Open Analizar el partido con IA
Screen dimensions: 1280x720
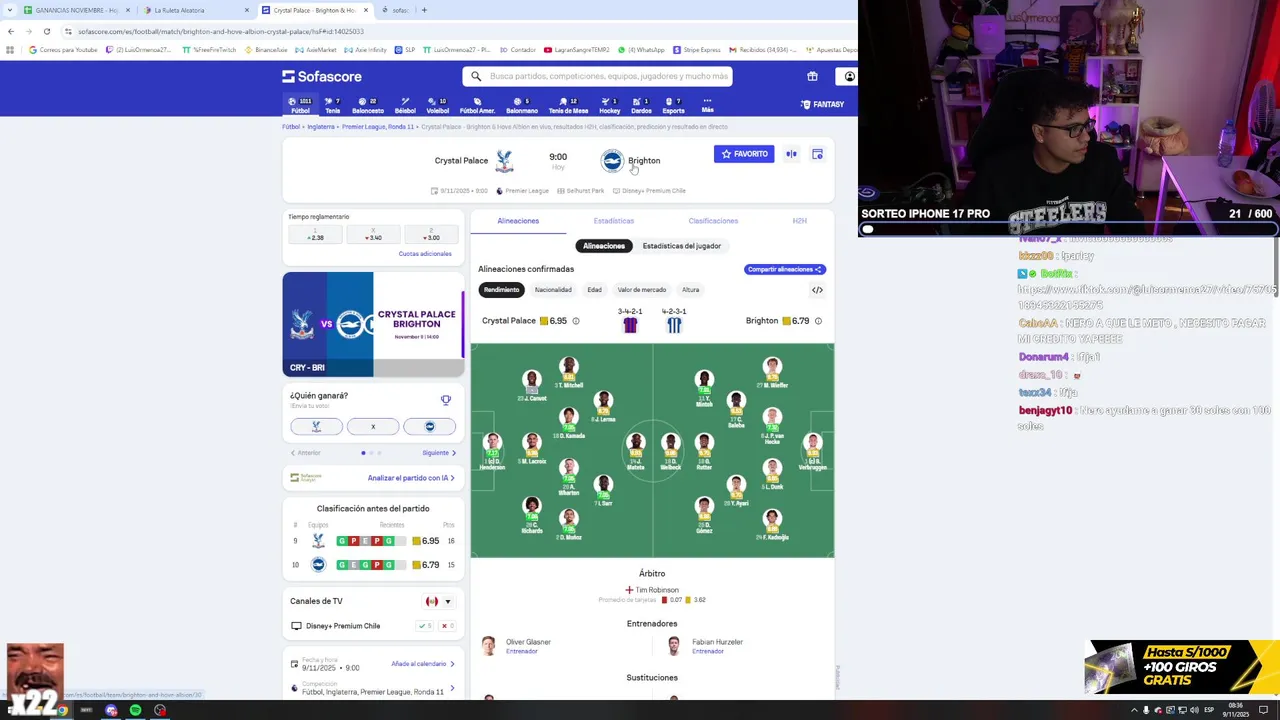[411, 478]
